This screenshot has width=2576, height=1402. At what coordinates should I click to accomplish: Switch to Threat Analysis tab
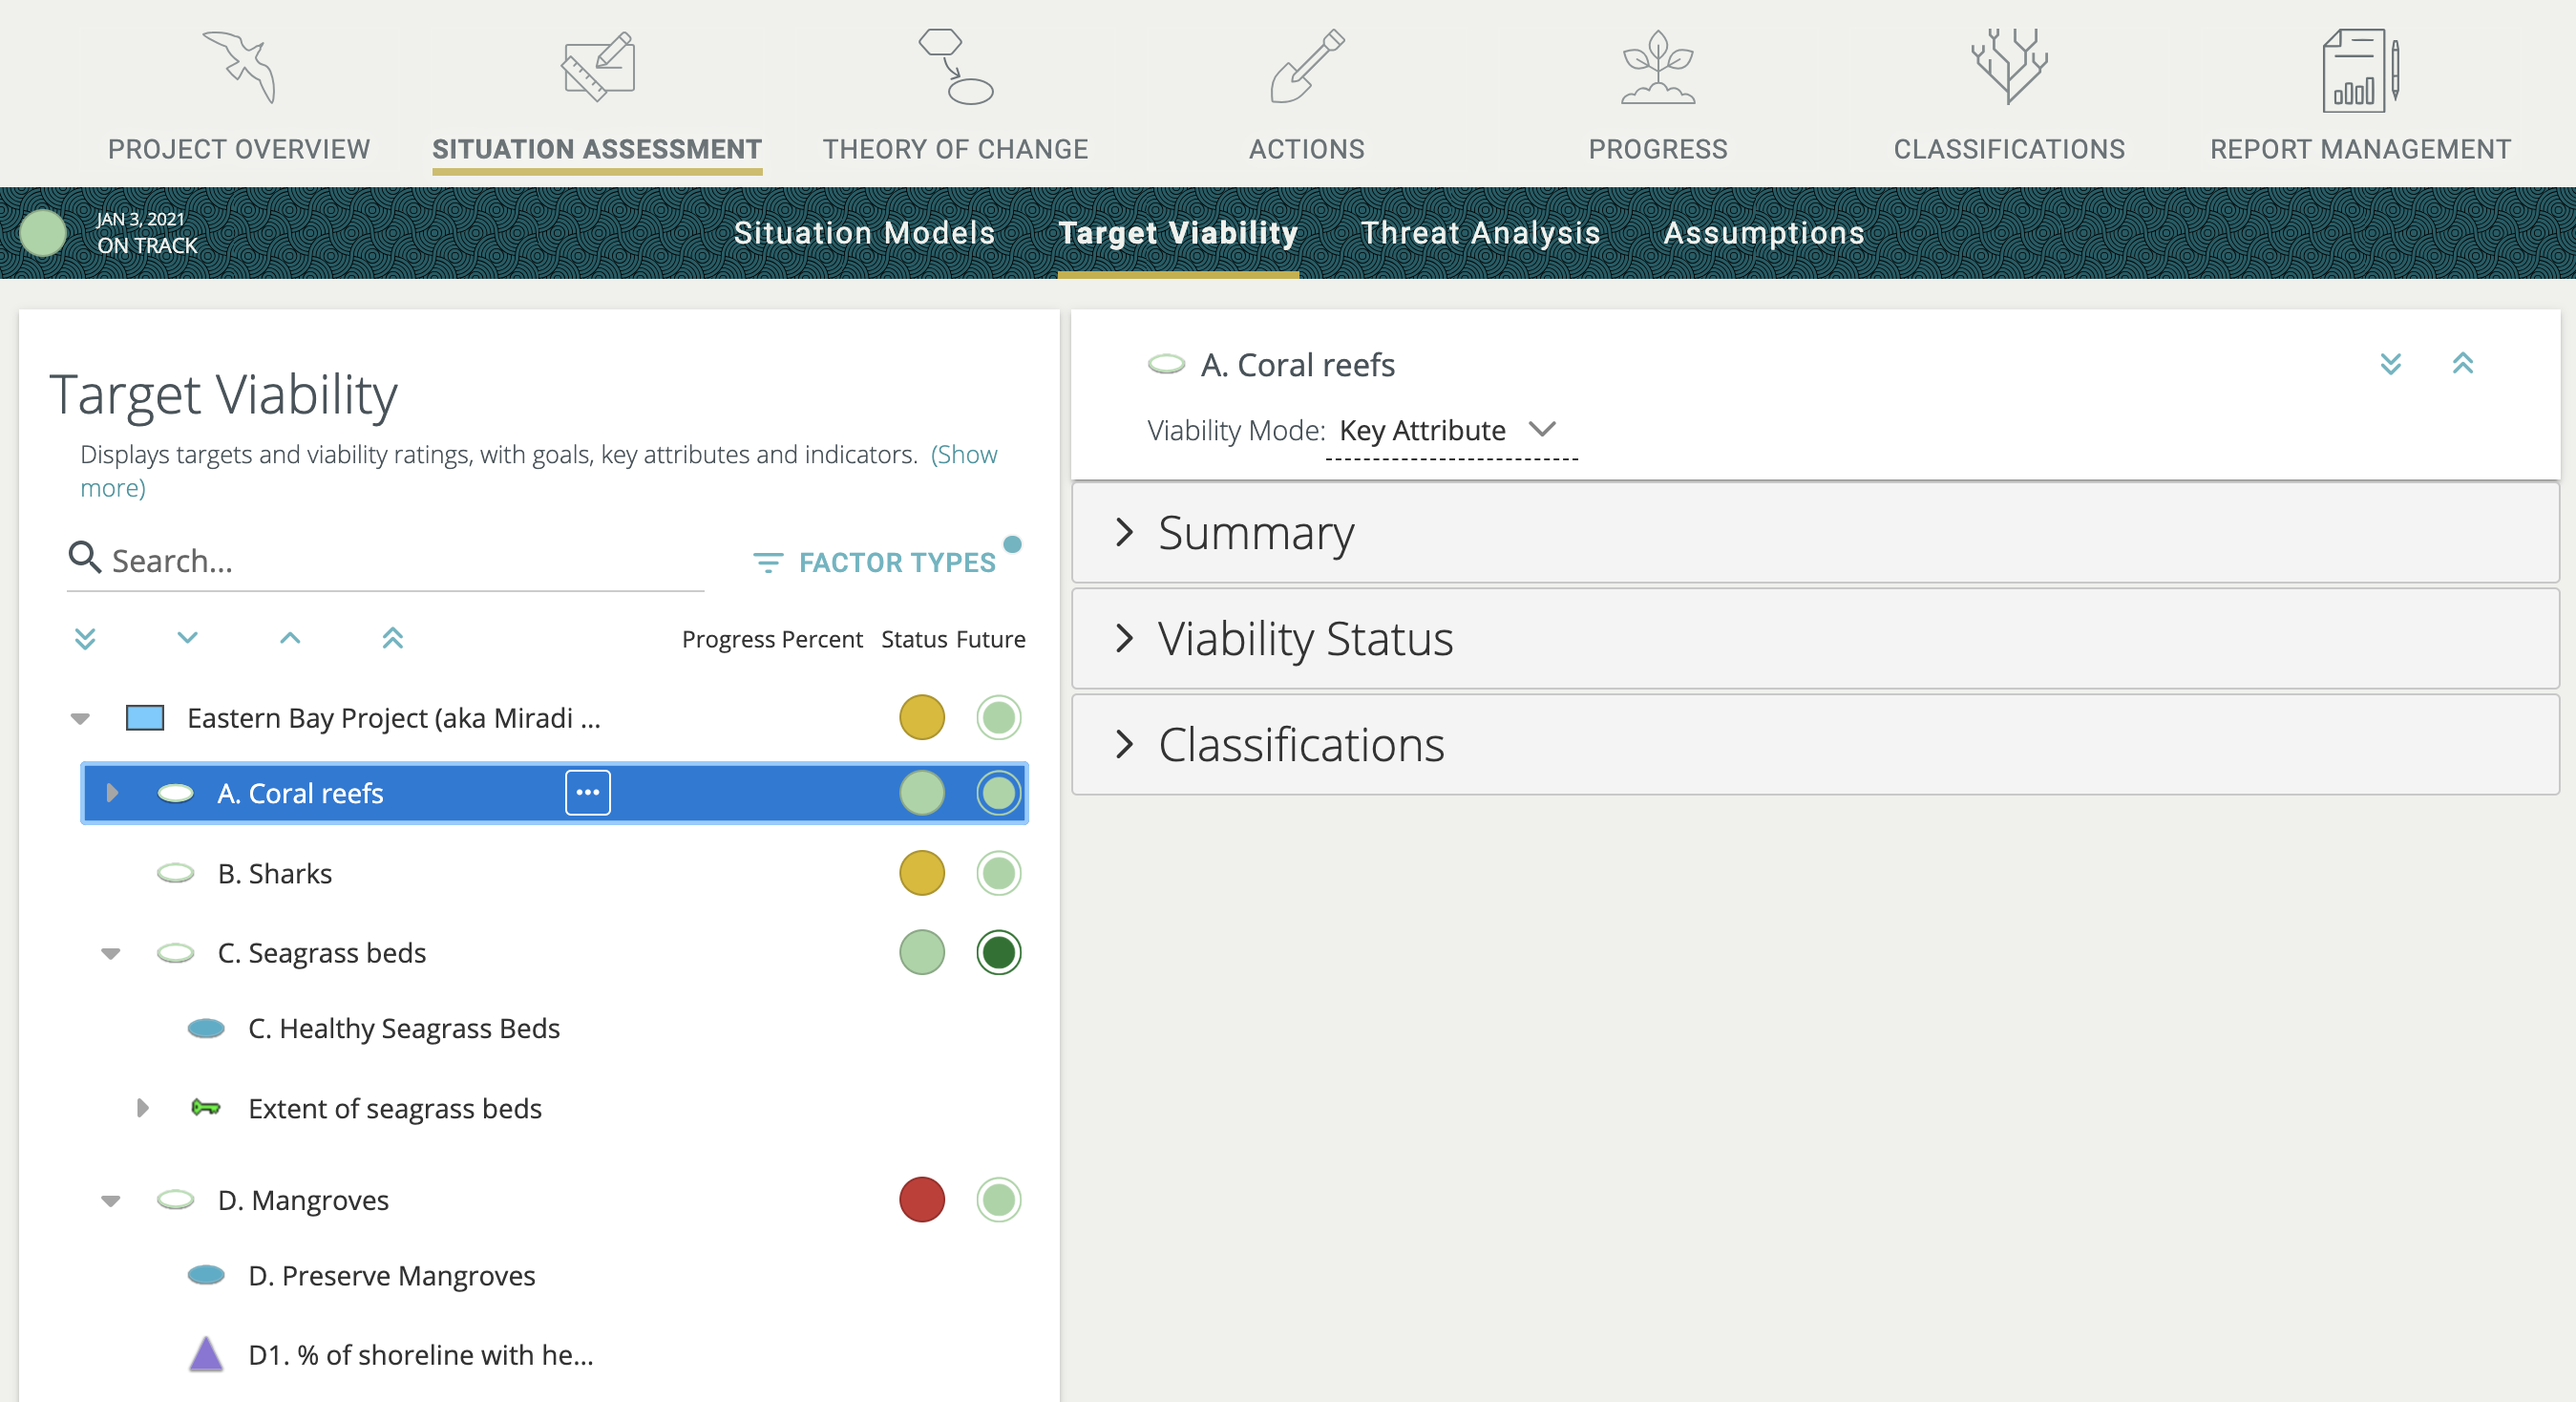tap(1480, 233)
